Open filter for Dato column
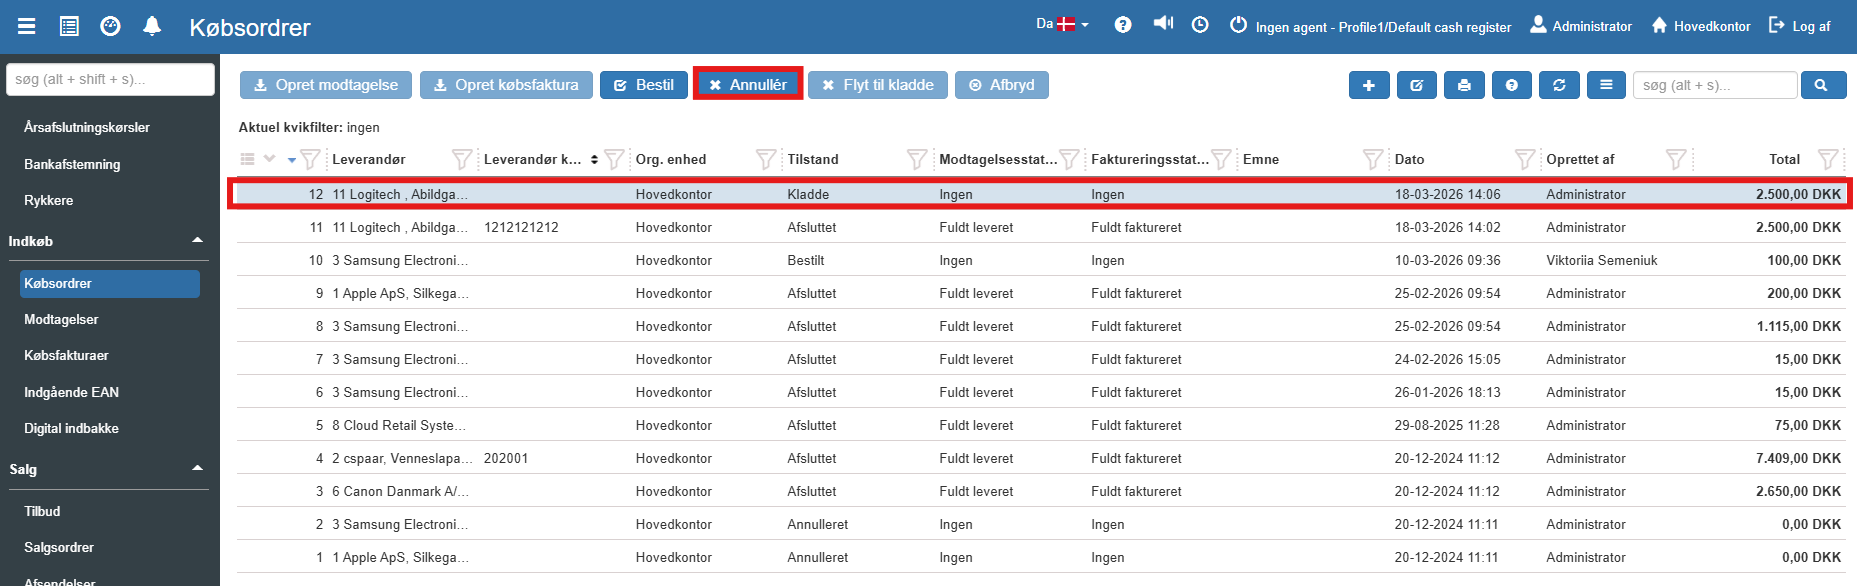The width and height of the screenshot is (1857, 586). pos(1525,159)
